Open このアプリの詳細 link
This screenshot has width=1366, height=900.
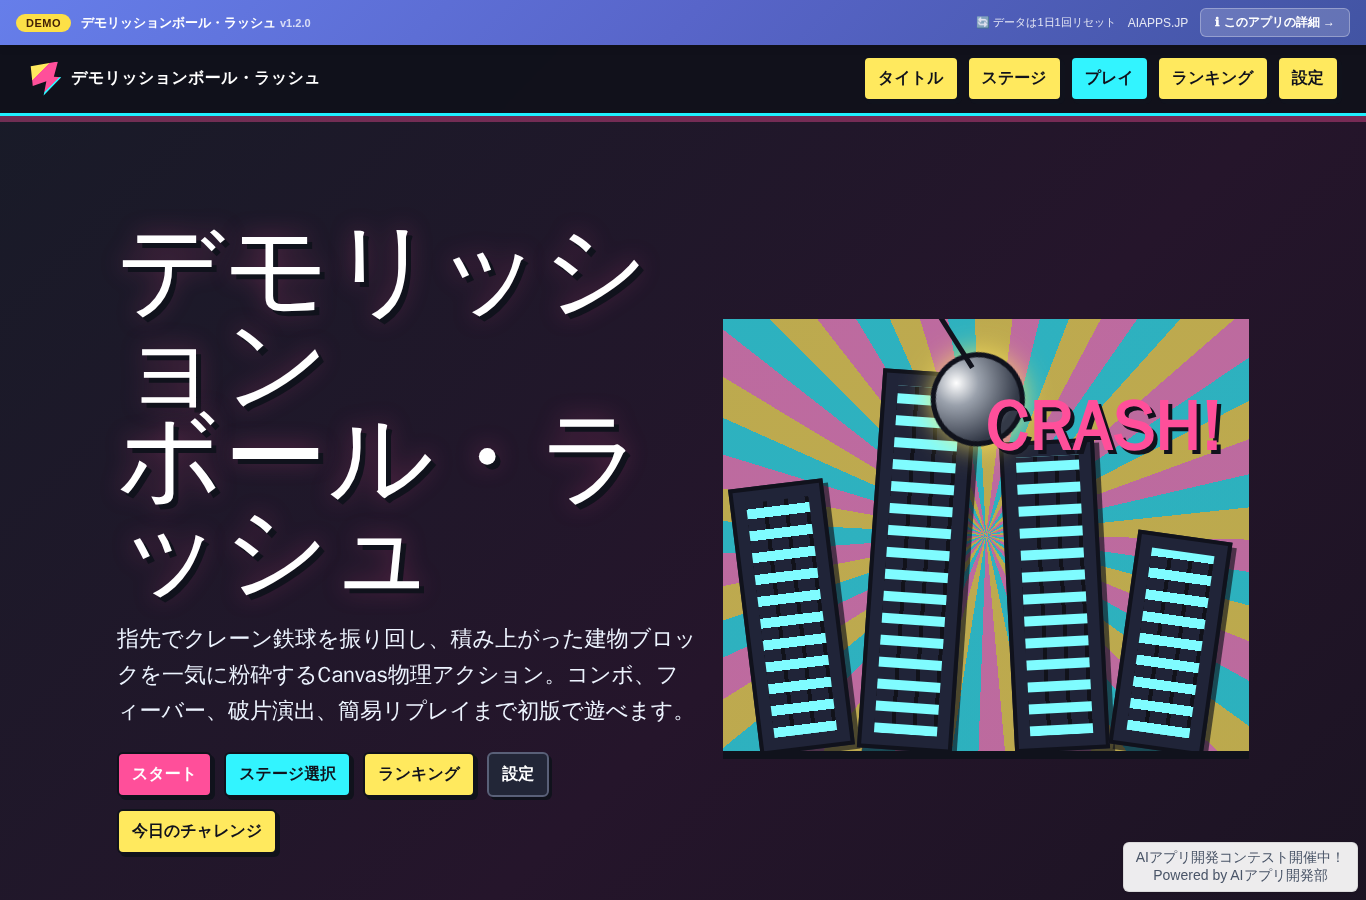point(1275,22)
